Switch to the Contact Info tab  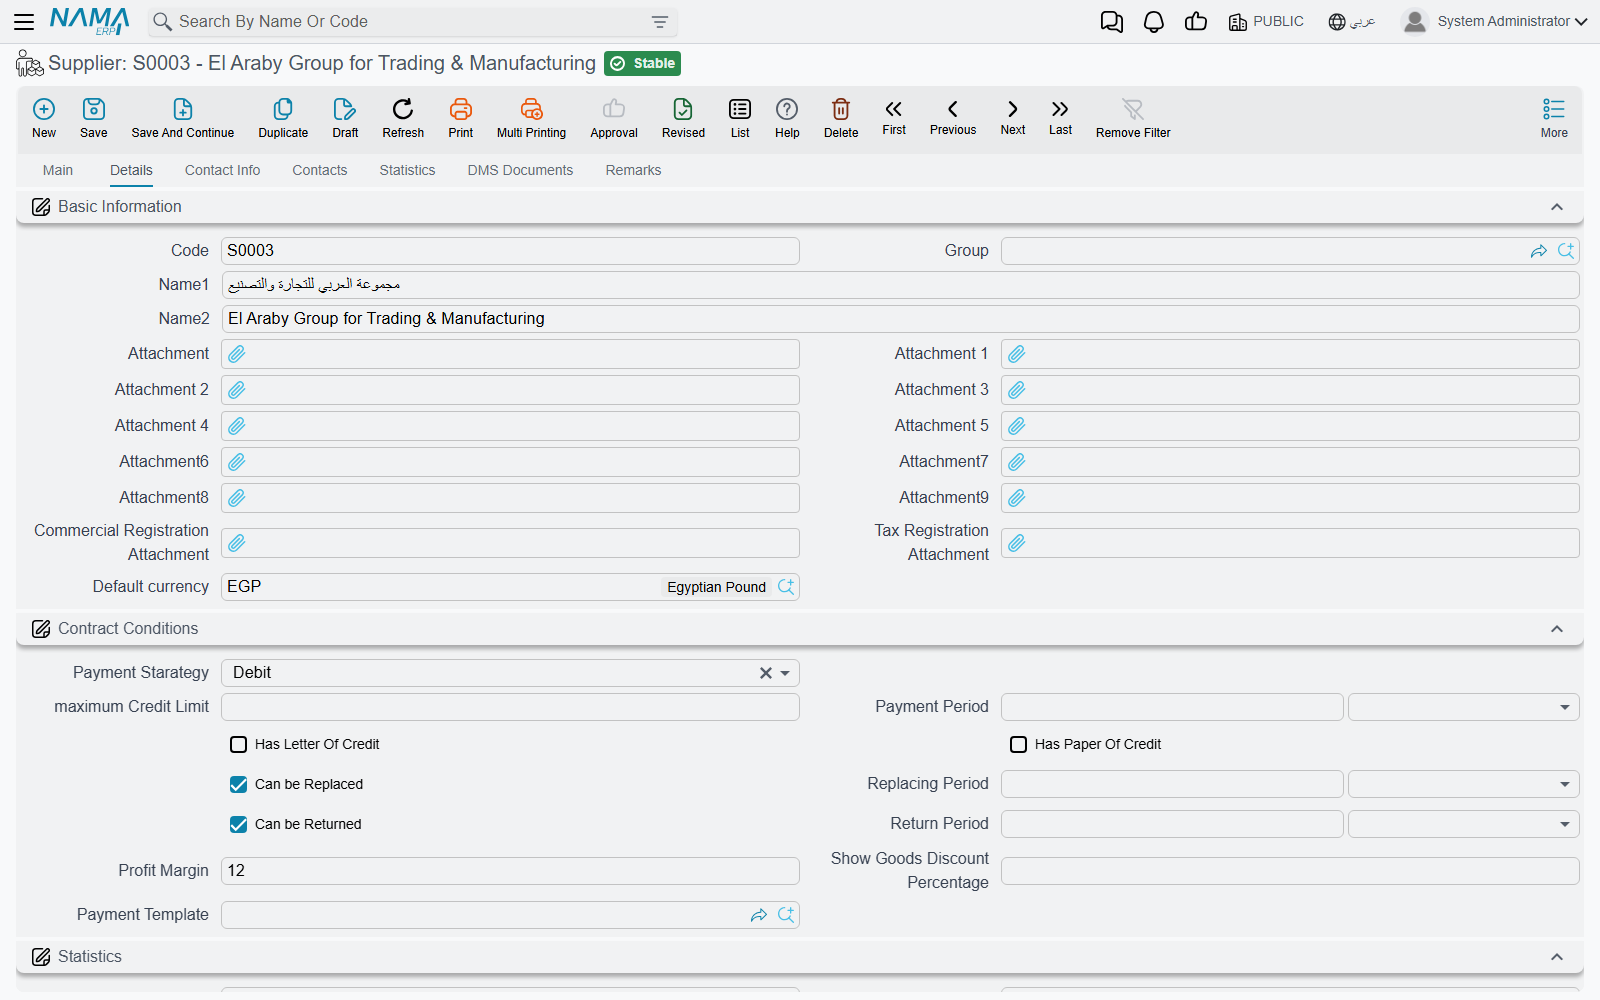tap(222, 170)
